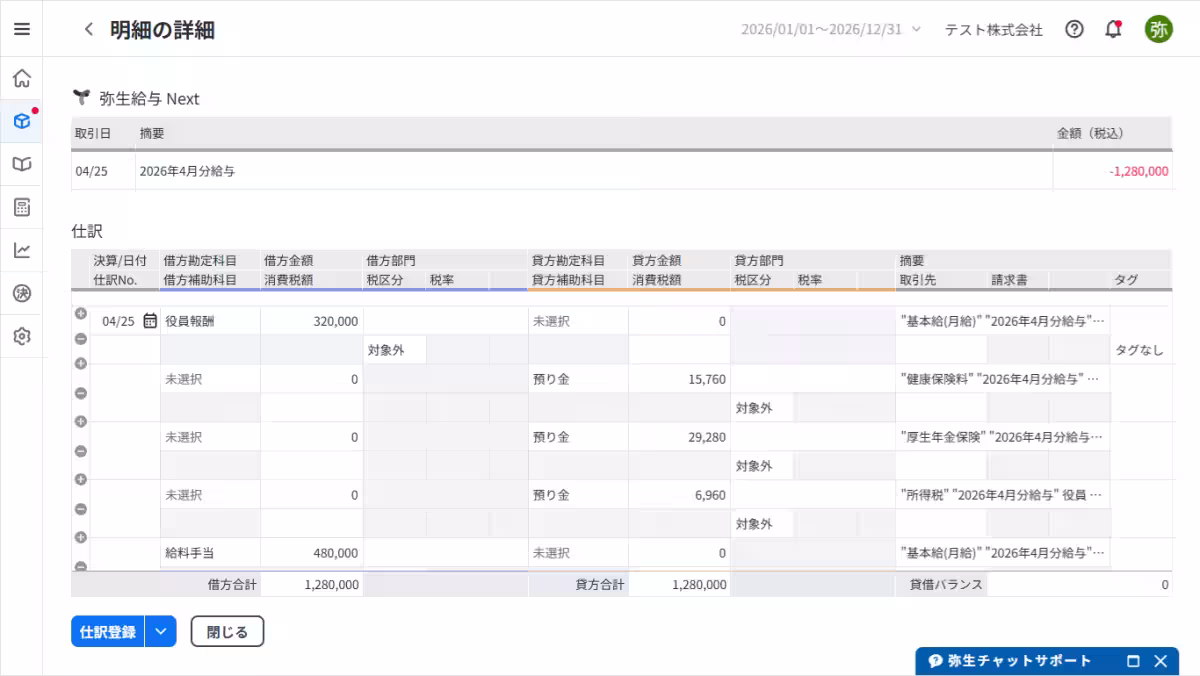Open the home icon in sidebar
1200x676 pixels.
click(21, 78)
